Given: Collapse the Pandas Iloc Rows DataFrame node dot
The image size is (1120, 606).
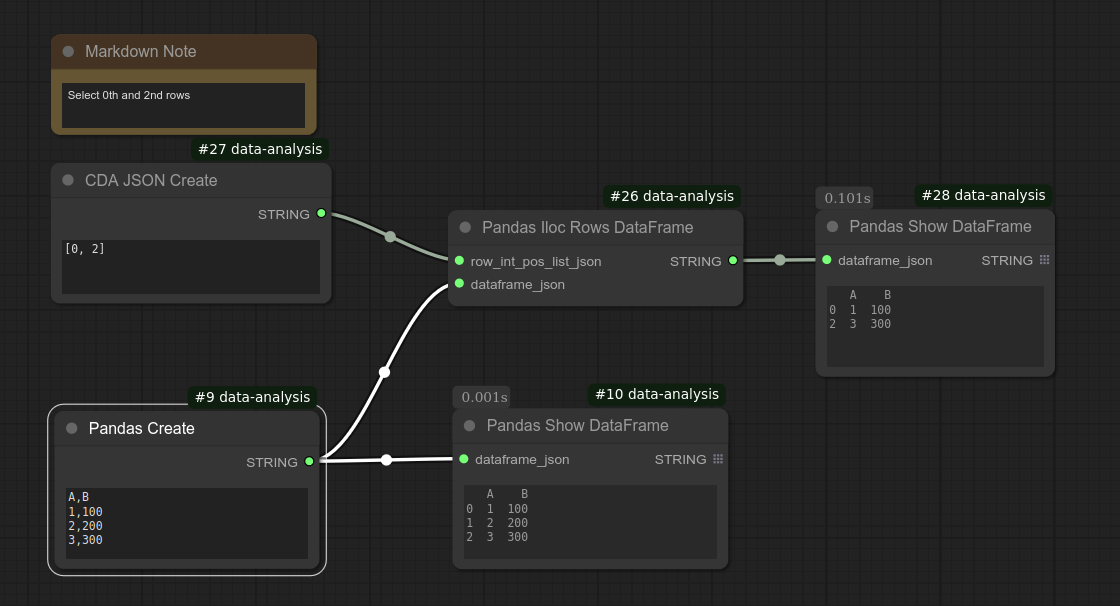Looking at the screenshot, I should coord(466,227).
